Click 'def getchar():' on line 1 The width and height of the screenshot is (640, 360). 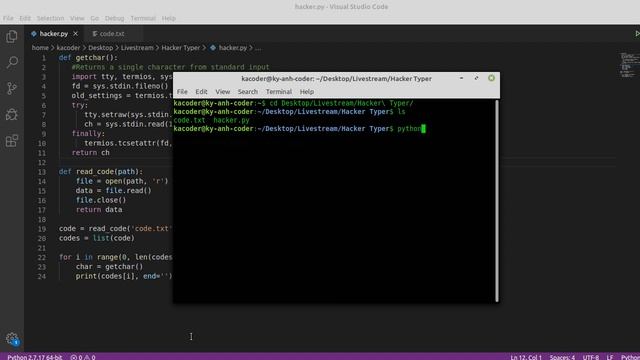(88, 58)
